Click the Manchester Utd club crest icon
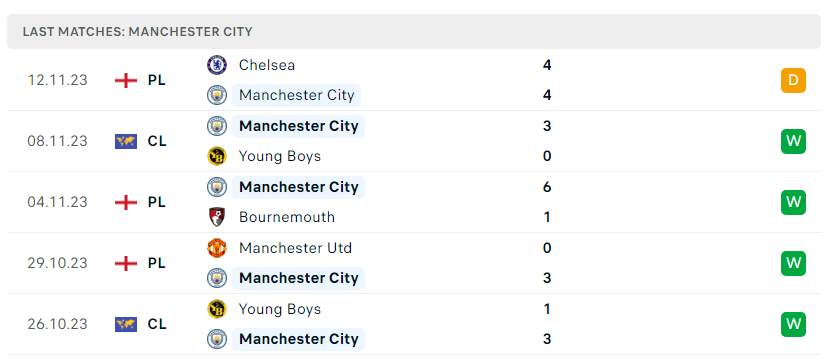 pyautogui.click(x=217, y=248)
